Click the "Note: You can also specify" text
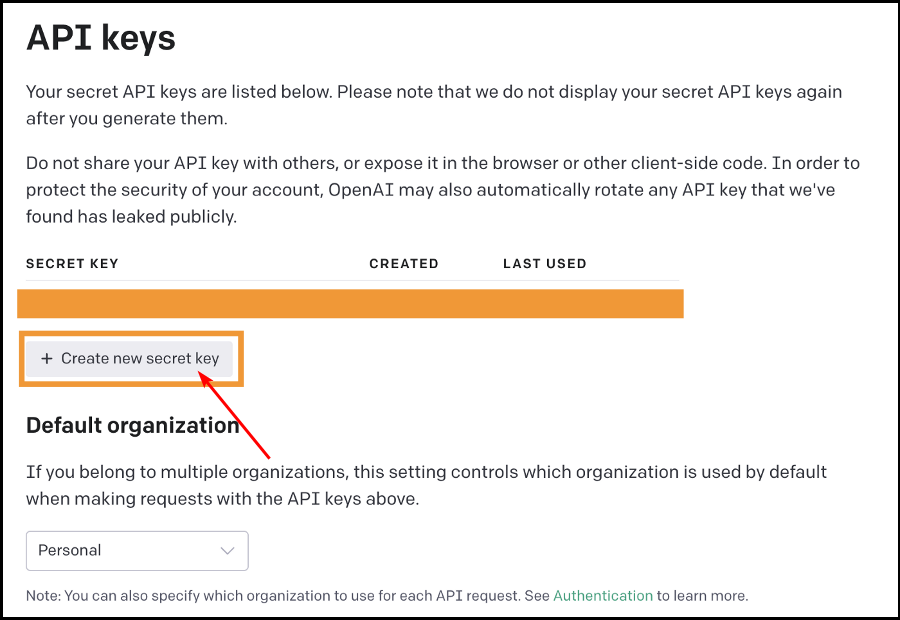900x620 pixels. click(387, 596)
